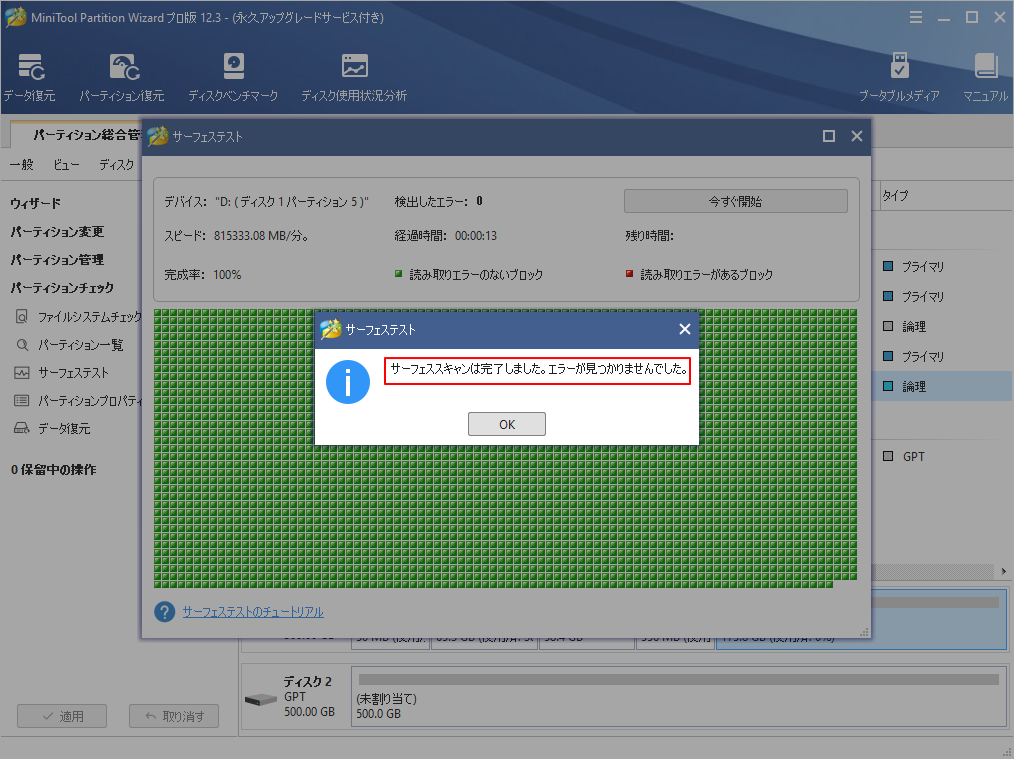Click the パーティション一覧 magnifier icon

22,345
